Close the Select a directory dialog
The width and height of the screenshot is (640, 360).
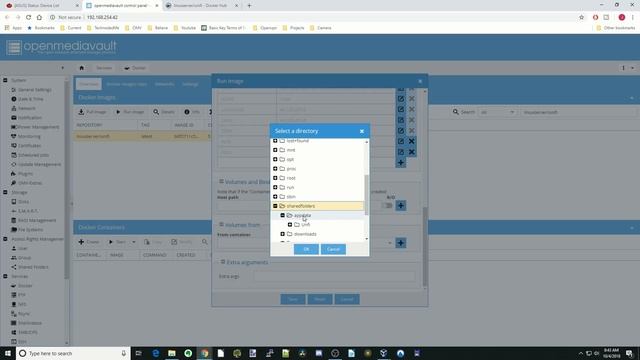(x=362, y=131)
